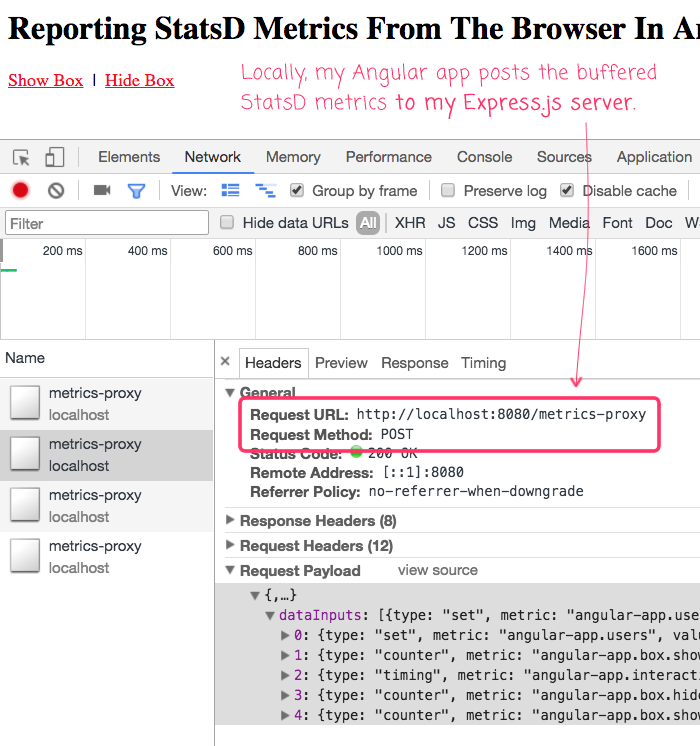700x746 pixels.
Task: Click the Remote Address value [::1]:8080
Action: coord(424,472)
